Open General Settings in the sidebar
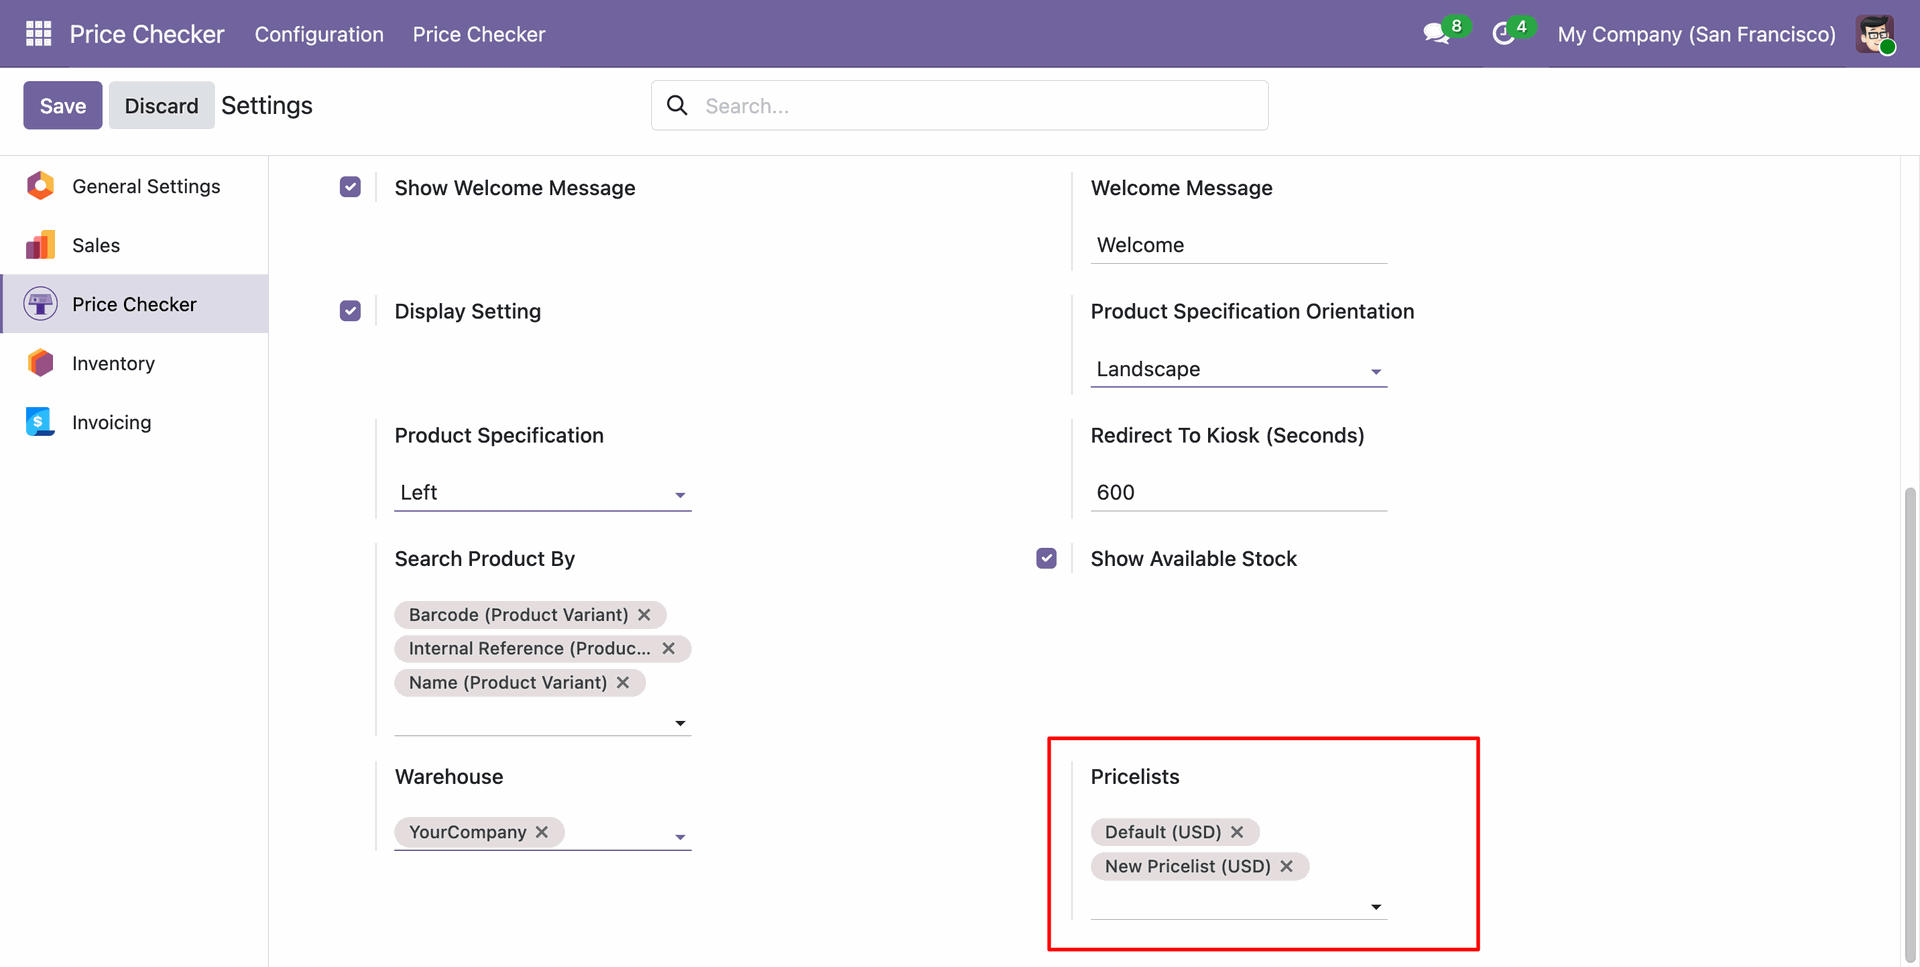The image size is (1920, 967). click(x=146, y=186)
